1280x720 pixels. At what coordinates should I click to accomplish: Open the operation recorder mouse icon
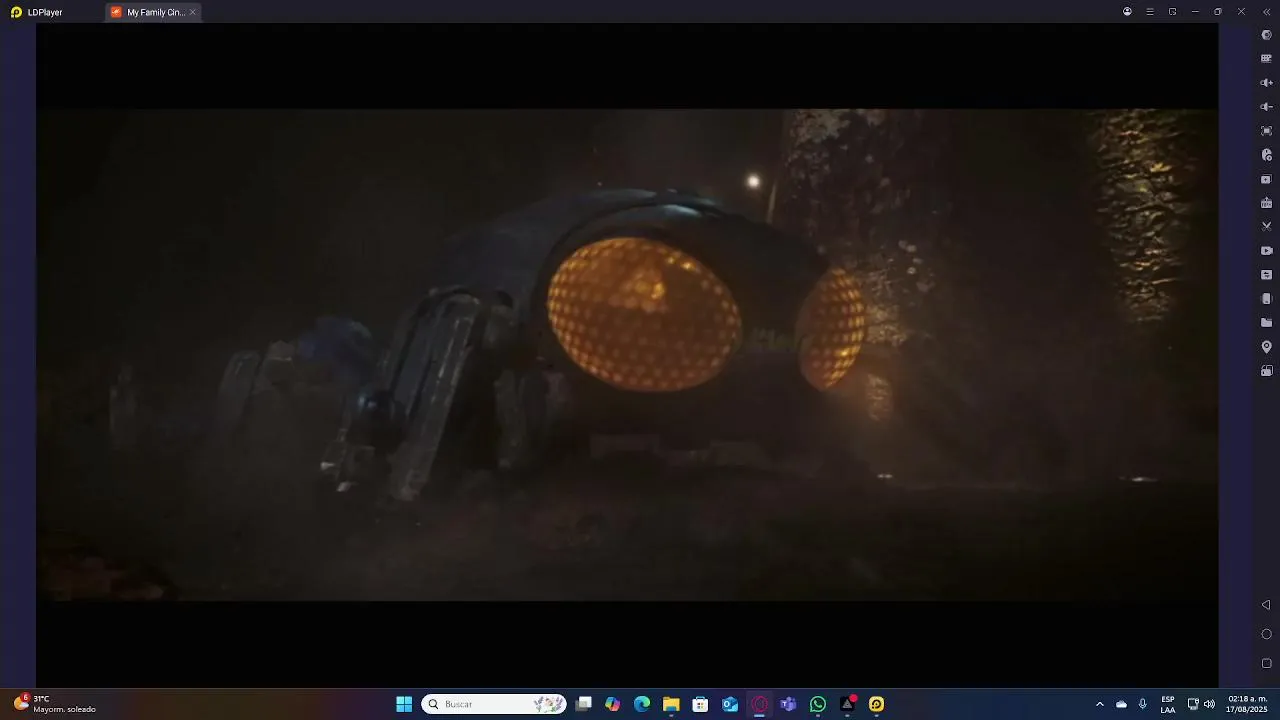(x=1266, y=155)
